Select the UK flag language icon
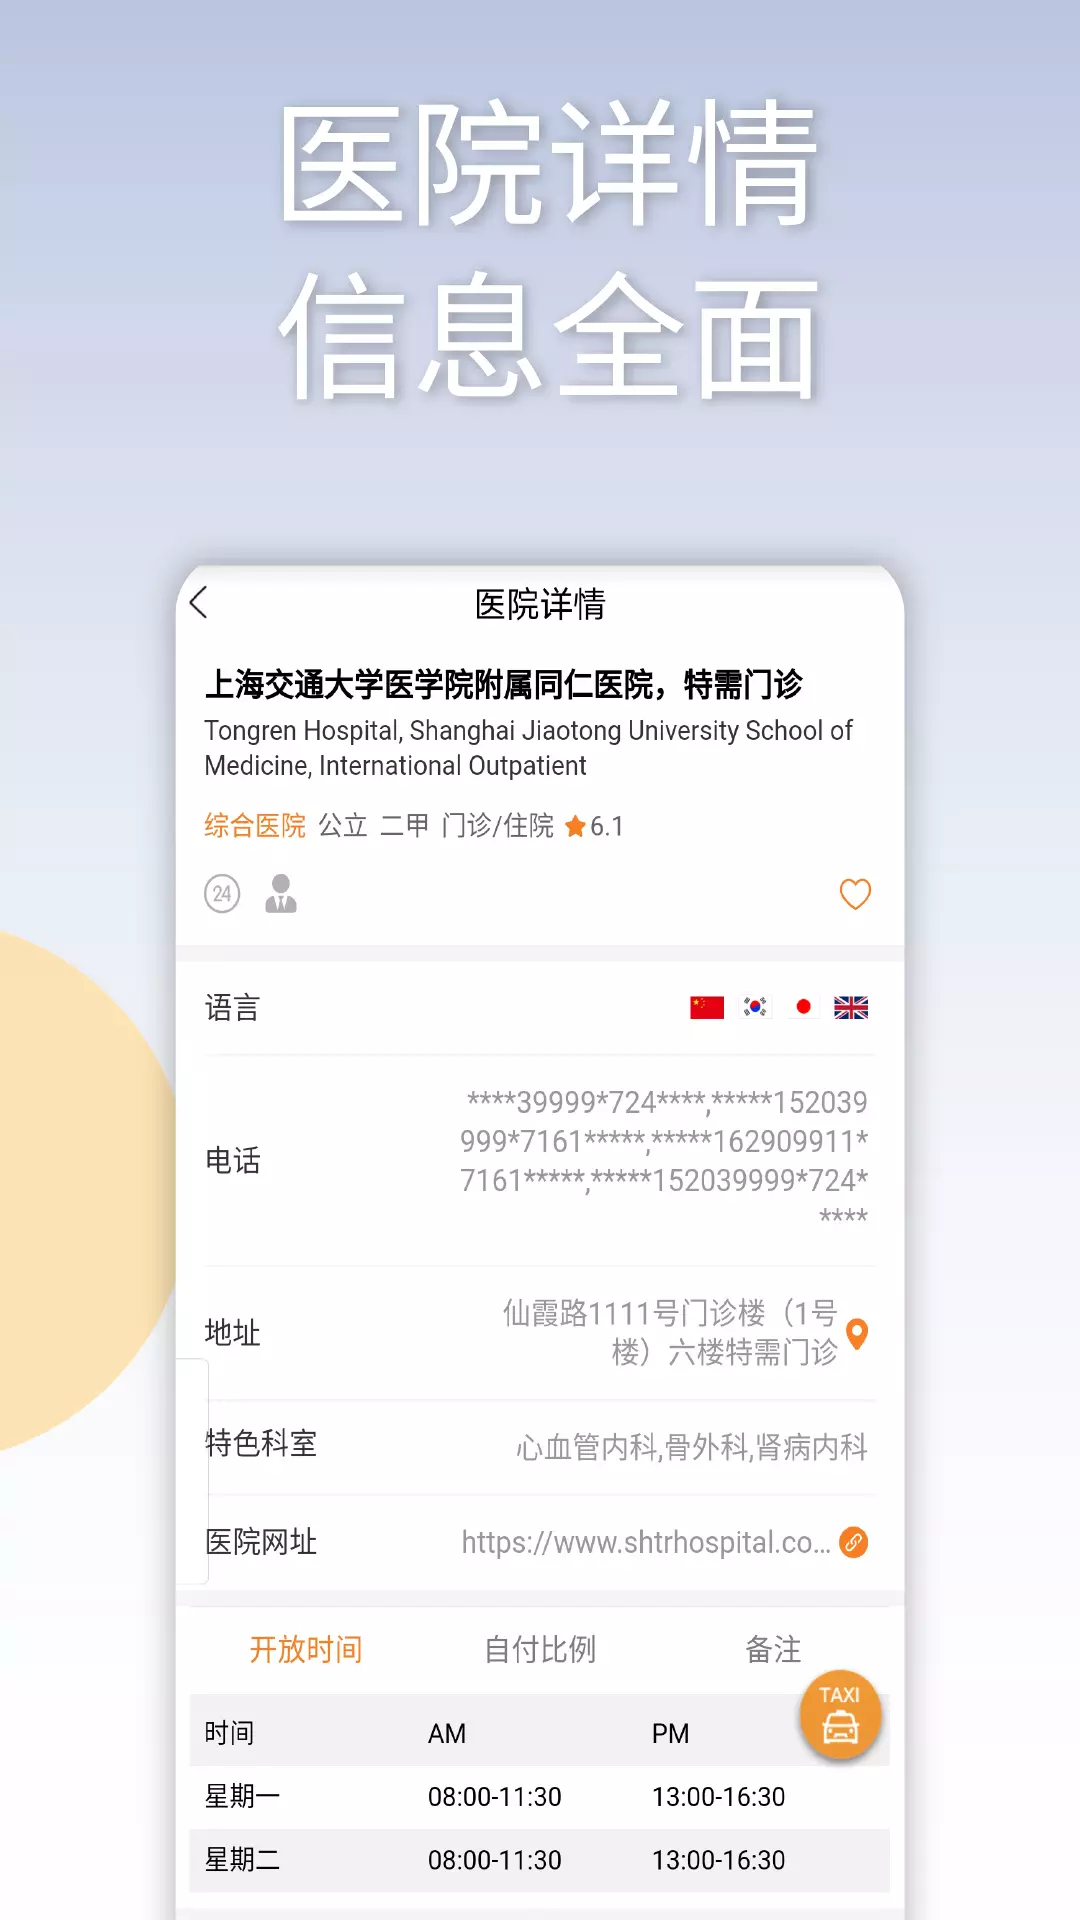The height and width of the screenshot is (1920, 1080). tap(851, 1007)
